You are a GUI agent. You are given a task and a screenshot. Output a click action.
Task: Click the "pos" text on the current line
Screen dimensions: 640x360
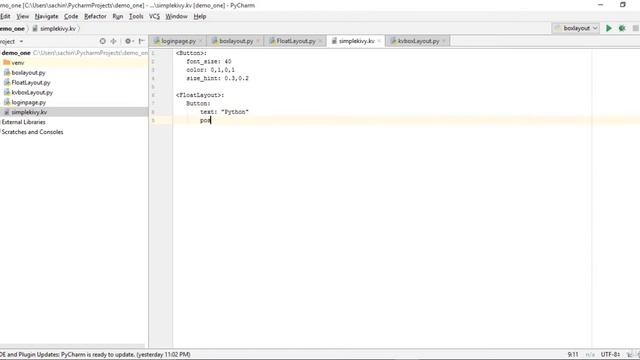click(205, 120)
